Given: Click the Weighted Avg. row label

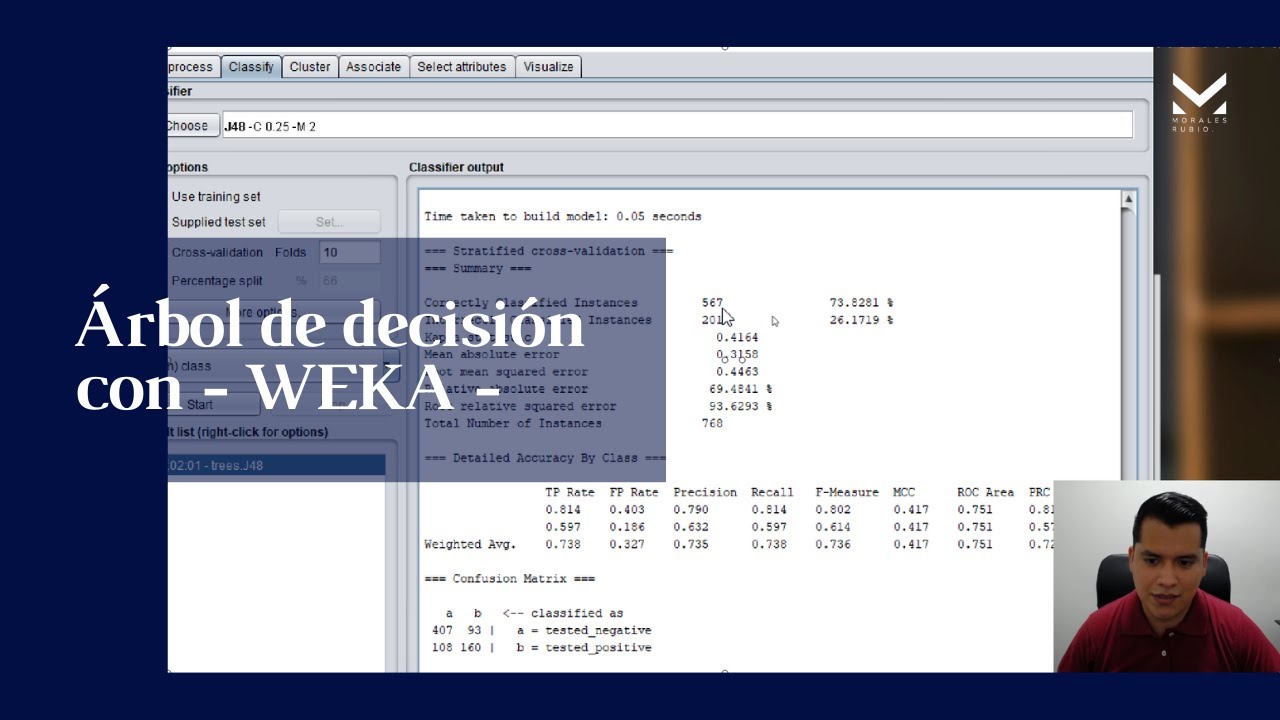Looking at the screenshot, I should tap(470, 544).
